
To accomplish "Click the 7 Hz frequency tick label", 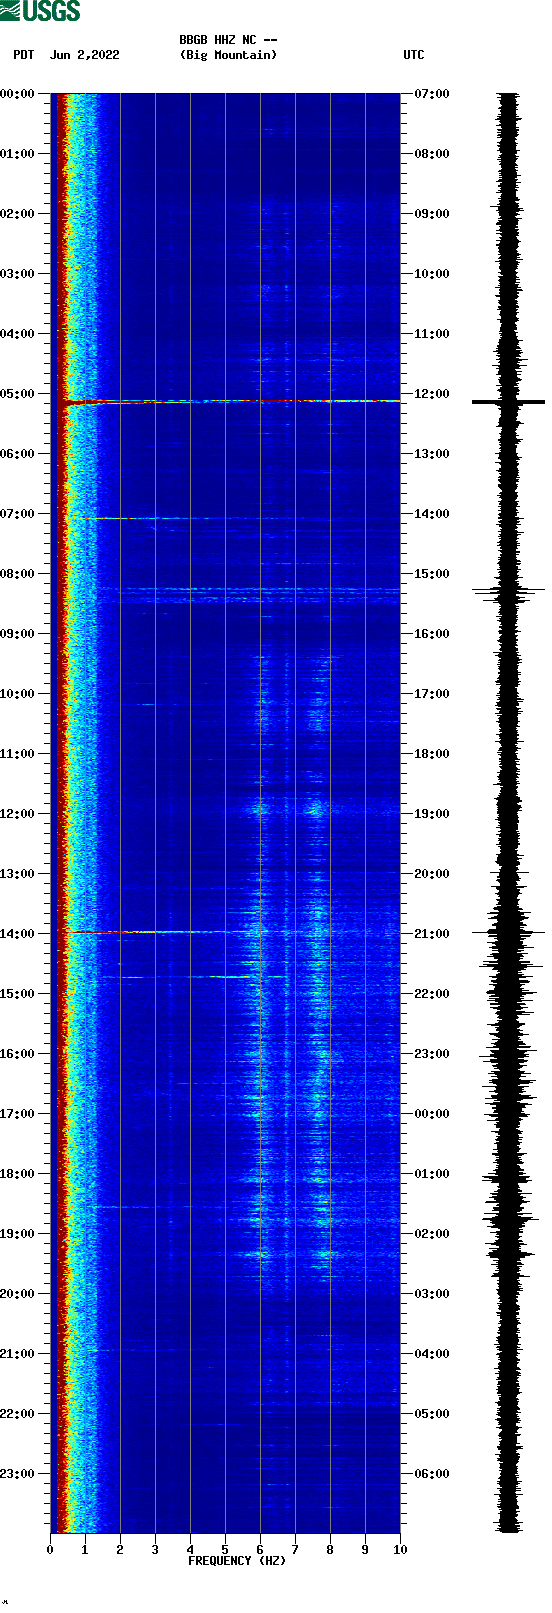I will click(x=295, y=1550).
